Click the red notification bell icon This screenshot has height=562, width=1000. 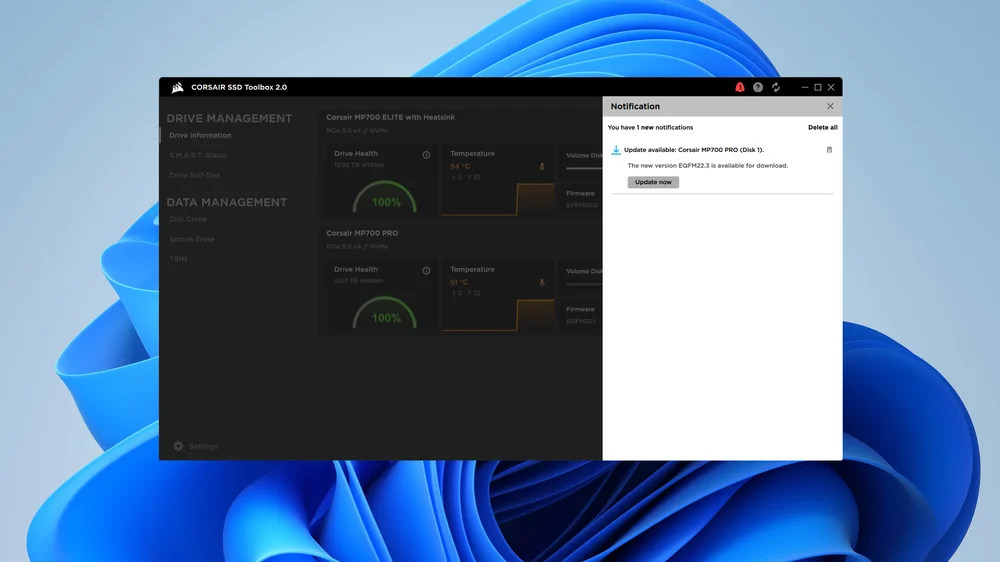tap(740, 87)
